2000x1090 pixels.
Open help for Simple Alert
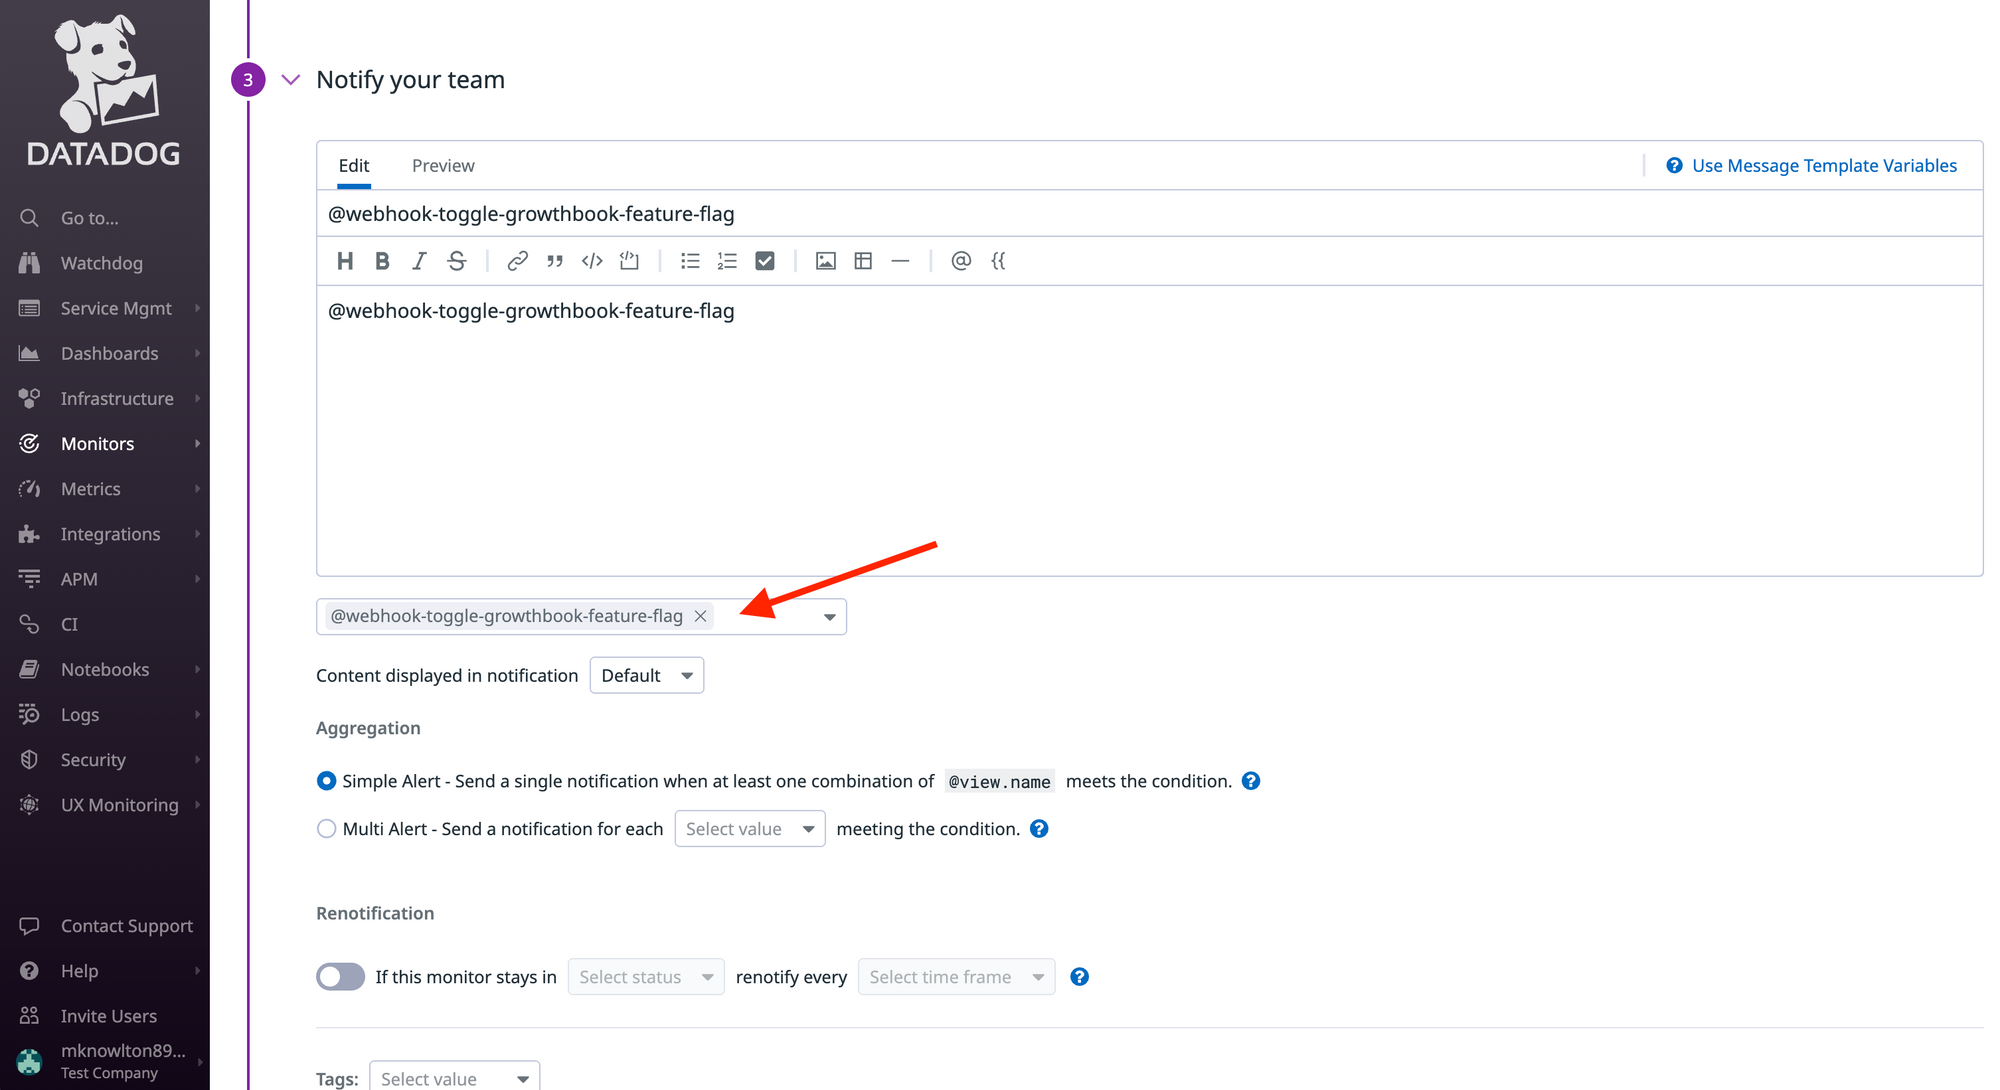click(x=1251, y=781)
